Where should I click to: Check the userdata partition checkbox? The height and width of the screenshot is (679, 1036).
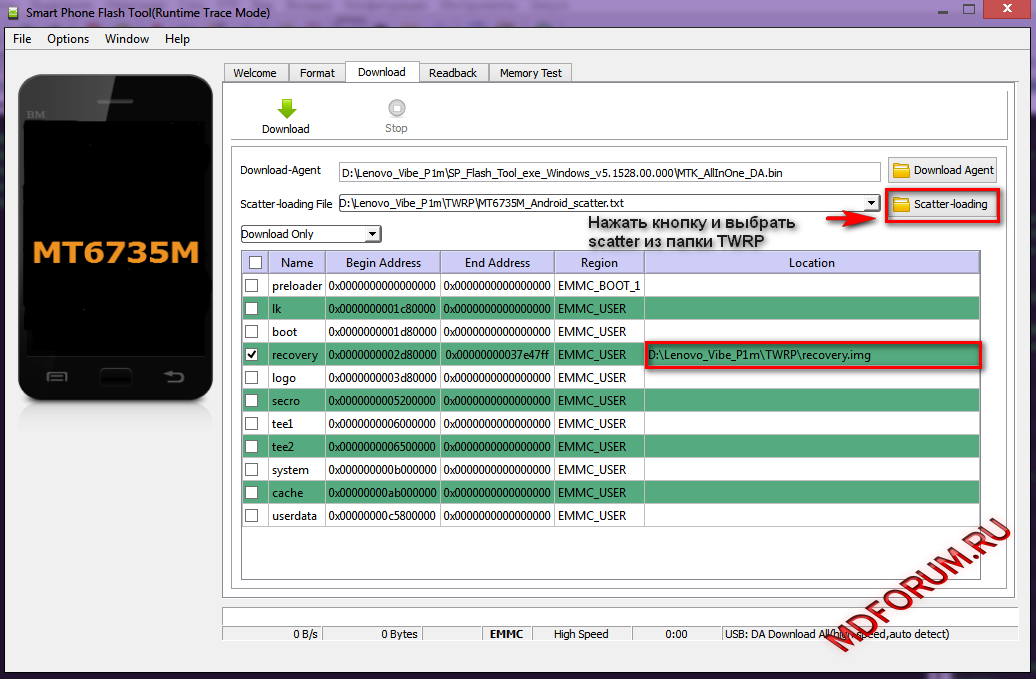252,515
